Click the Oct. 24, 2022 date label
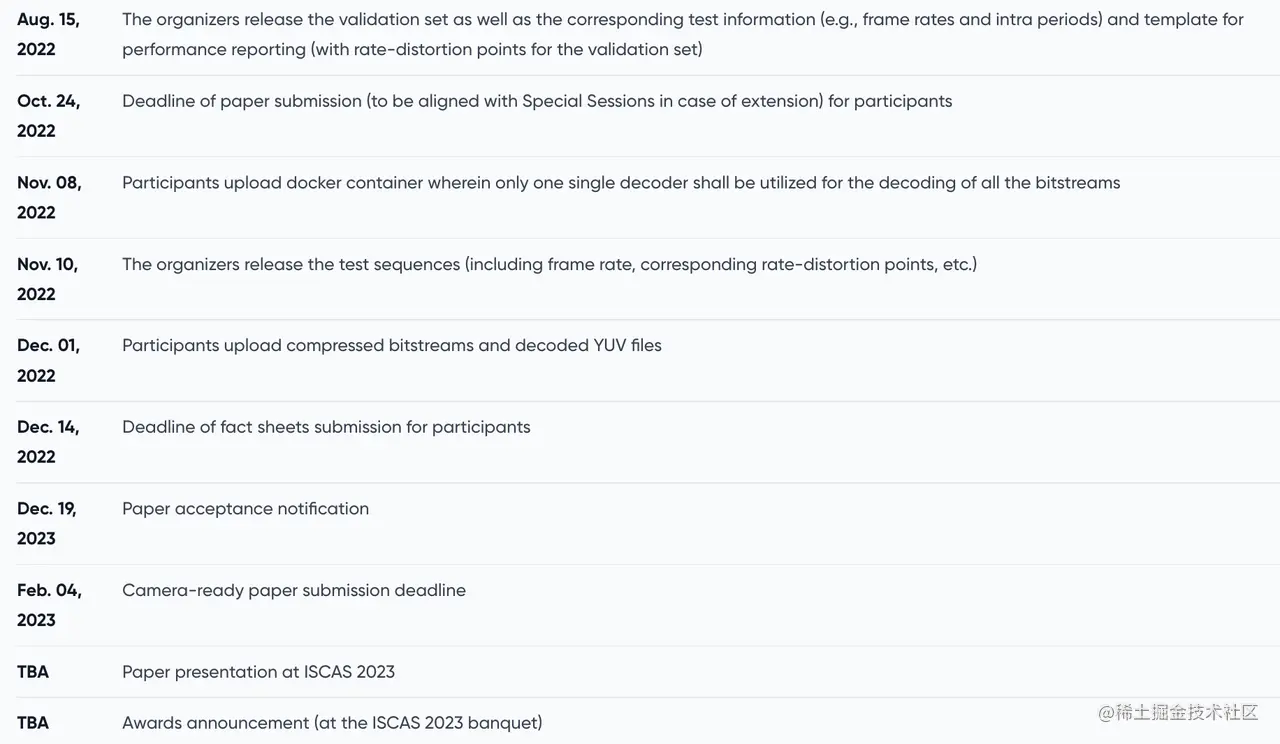Viewport: 1280px width, 744px height. click(48, 116)
